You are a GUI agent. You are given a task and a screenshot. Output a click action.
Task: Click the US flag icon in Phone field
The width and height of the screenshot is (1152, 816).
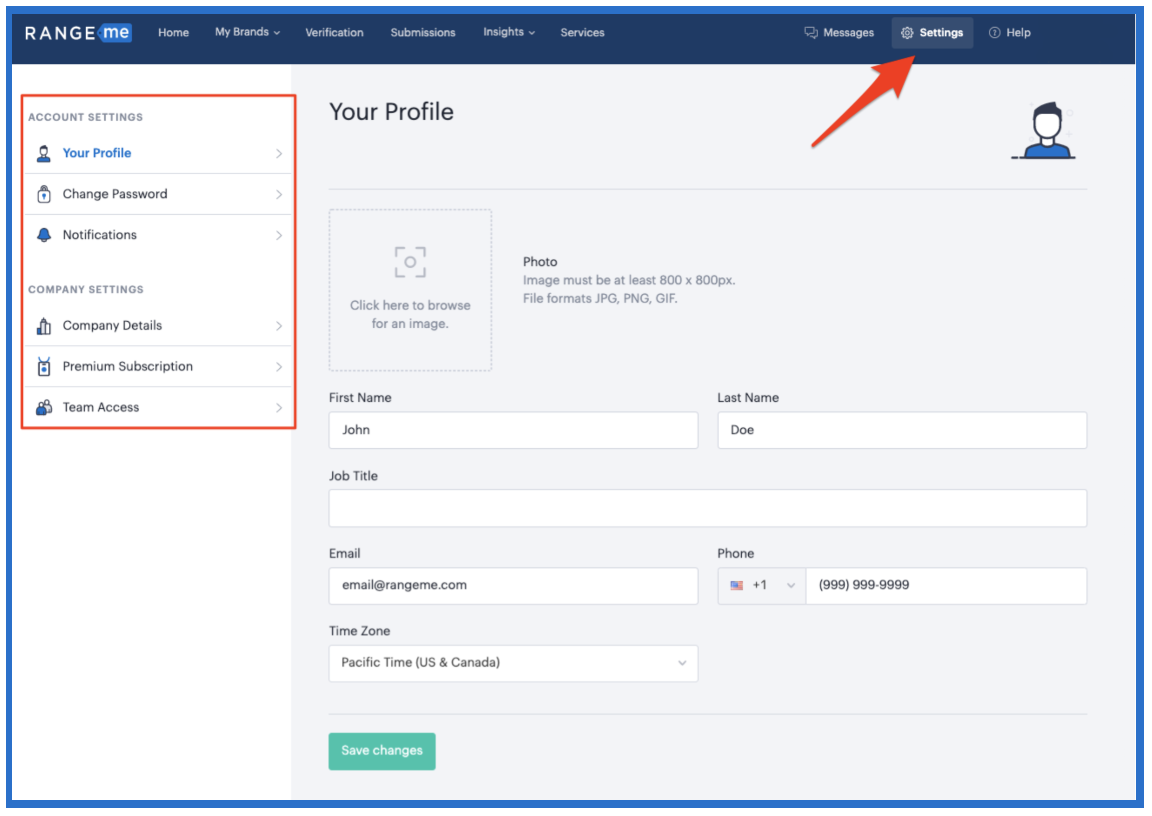coord(737,585)
